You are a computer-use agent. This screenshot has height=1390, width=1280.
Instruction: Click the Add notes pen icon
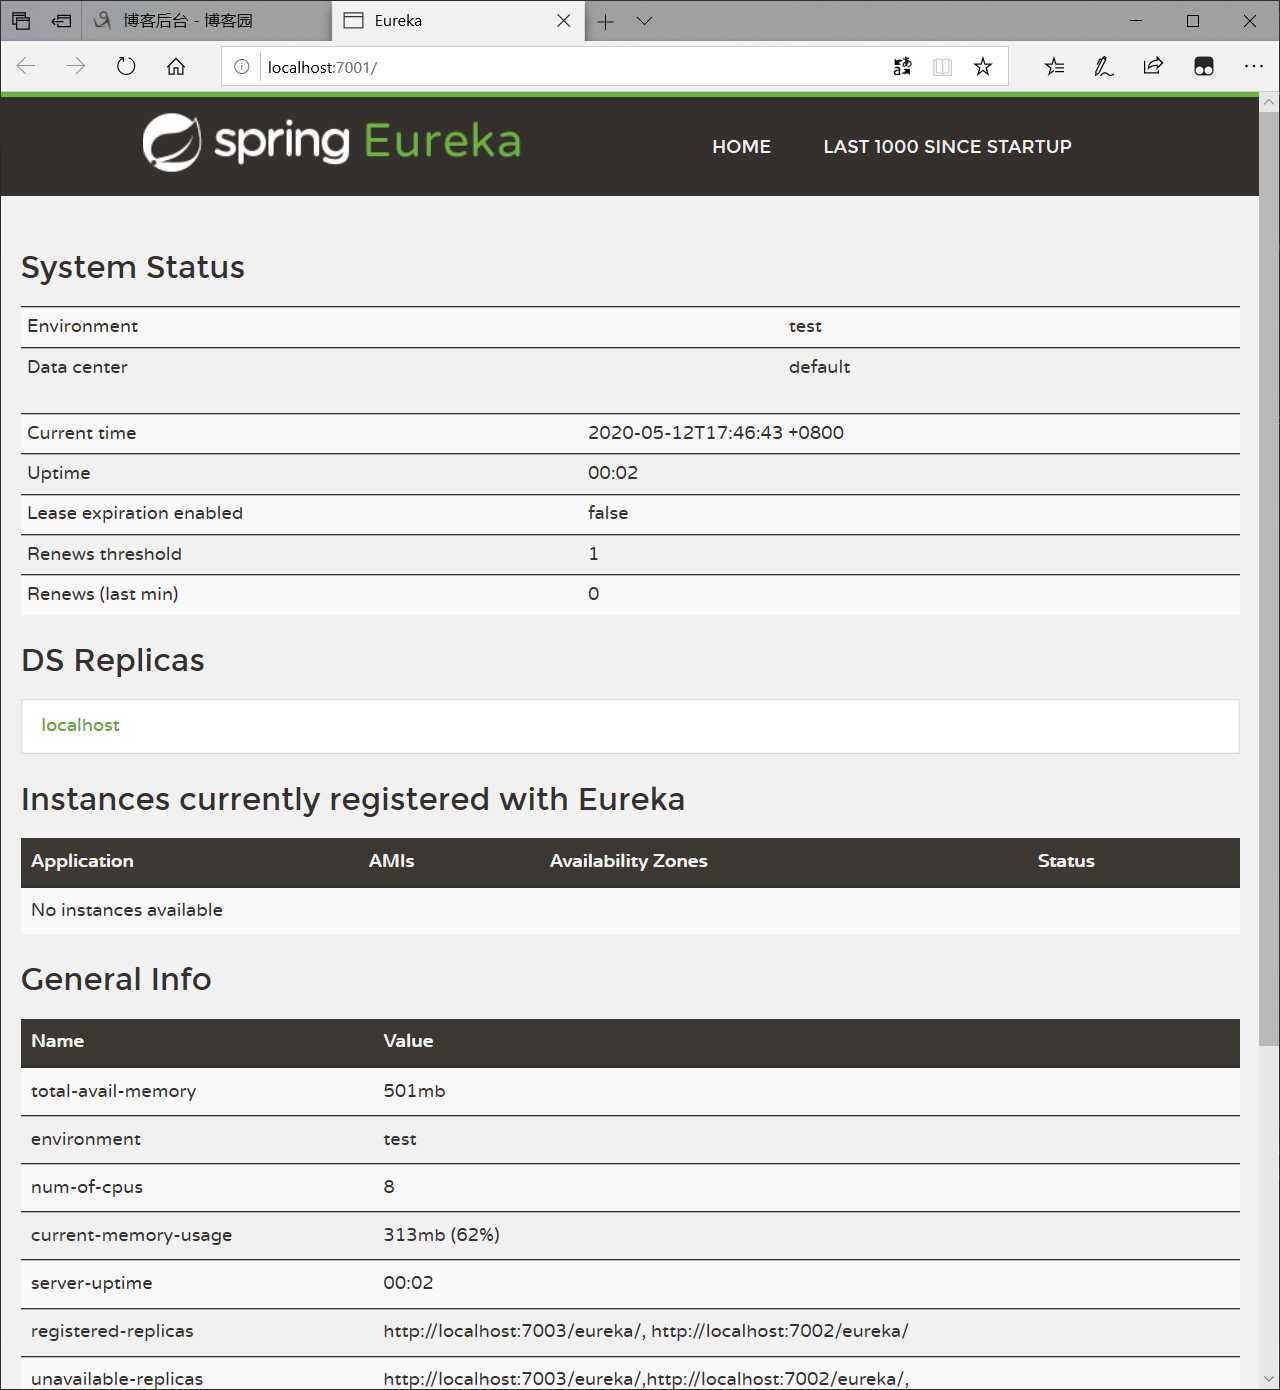tap(1104, 67)
